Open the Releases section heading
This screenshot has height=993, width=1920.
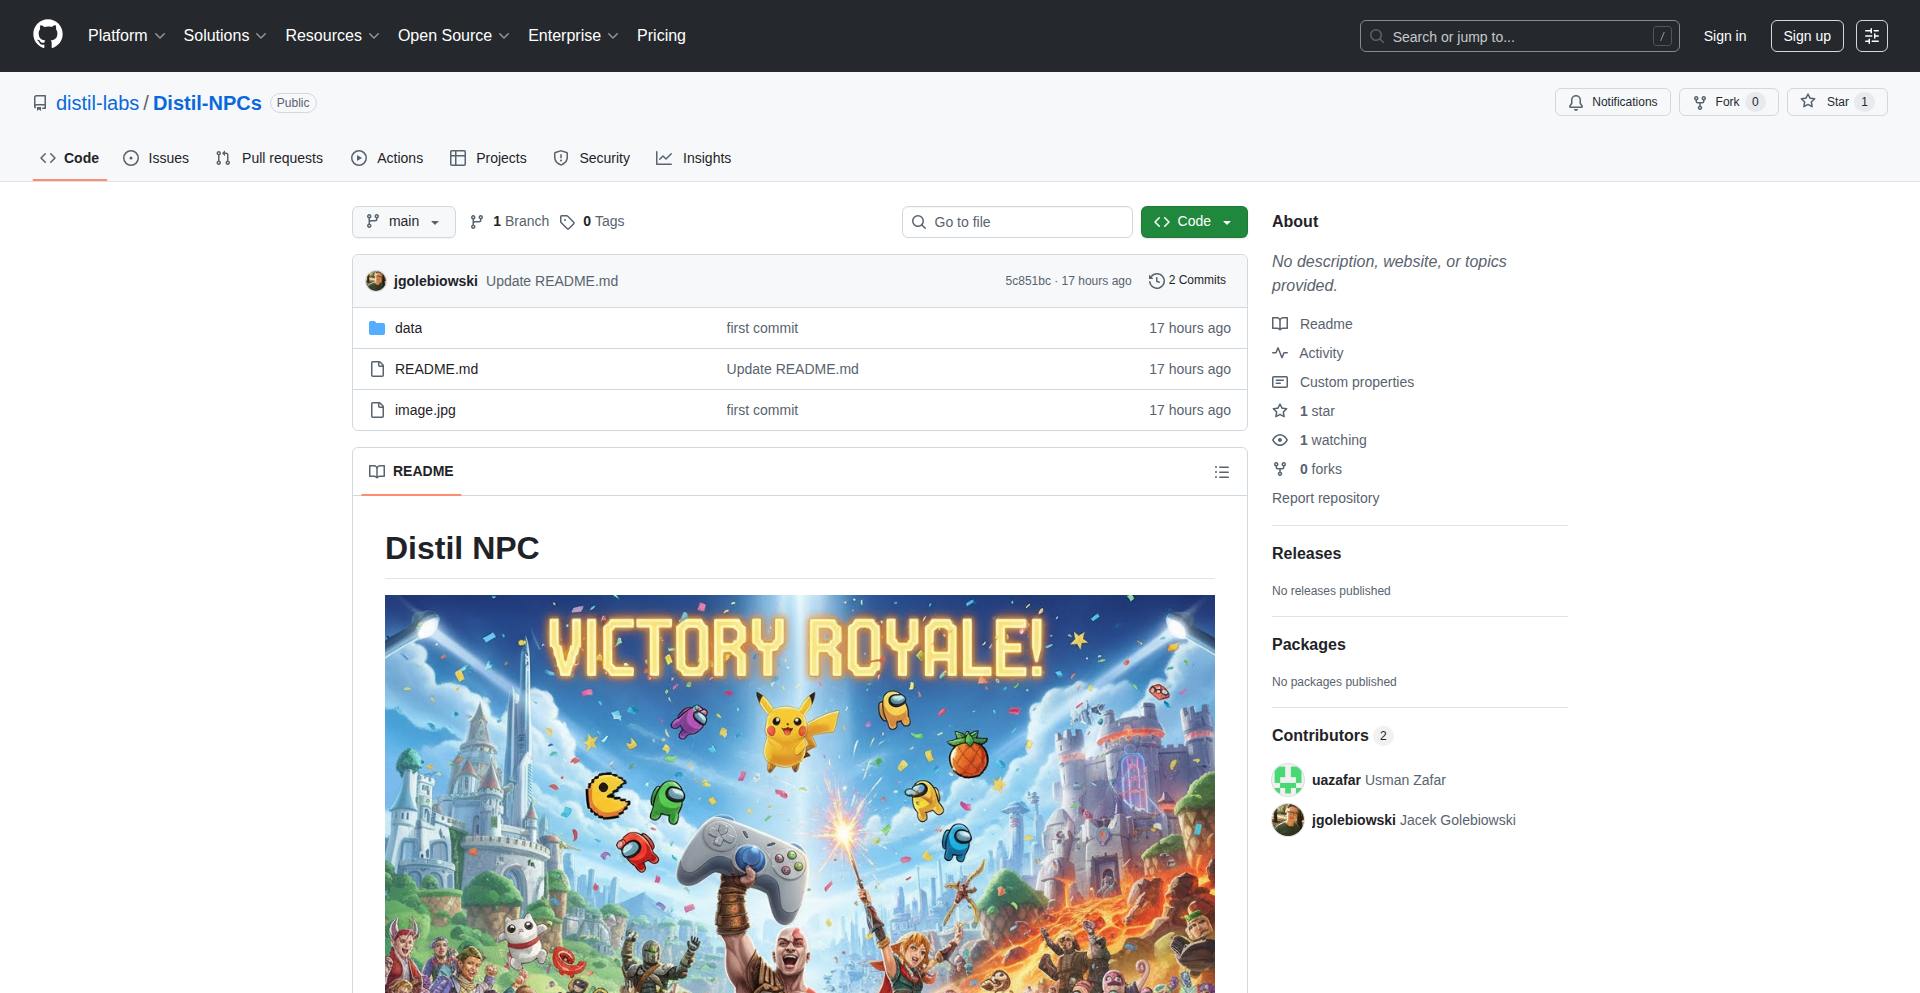pos(1306,553)
